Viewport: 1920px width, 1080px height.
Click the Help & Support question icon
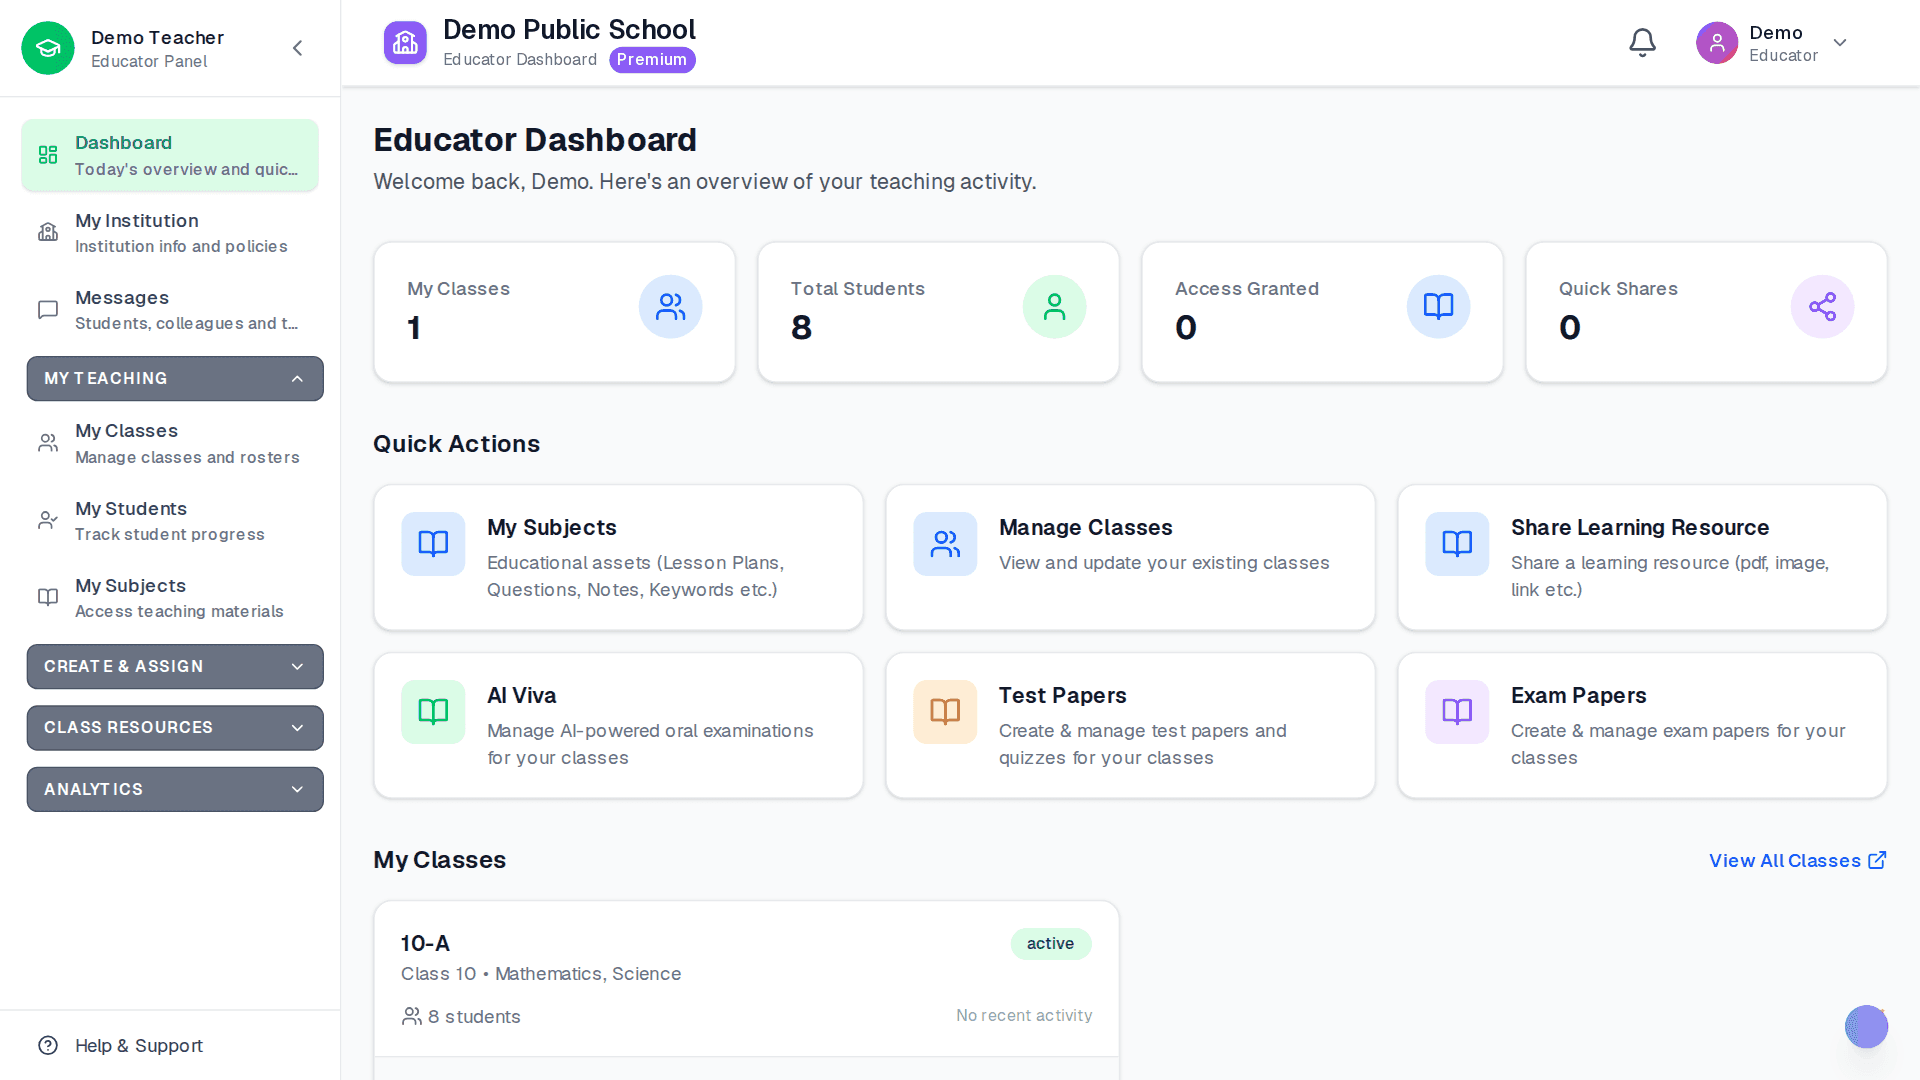pyautogui.click(x=48, y=1045)
